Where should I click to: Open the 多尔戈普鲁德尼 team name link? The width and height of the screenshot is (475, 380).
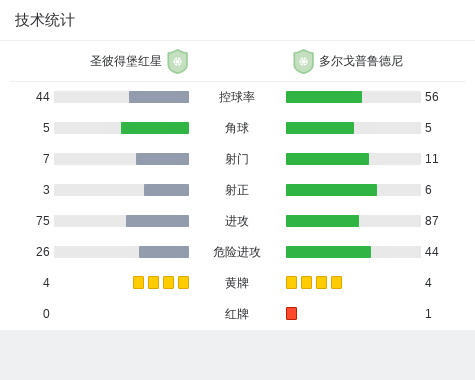tap(361, 61)
